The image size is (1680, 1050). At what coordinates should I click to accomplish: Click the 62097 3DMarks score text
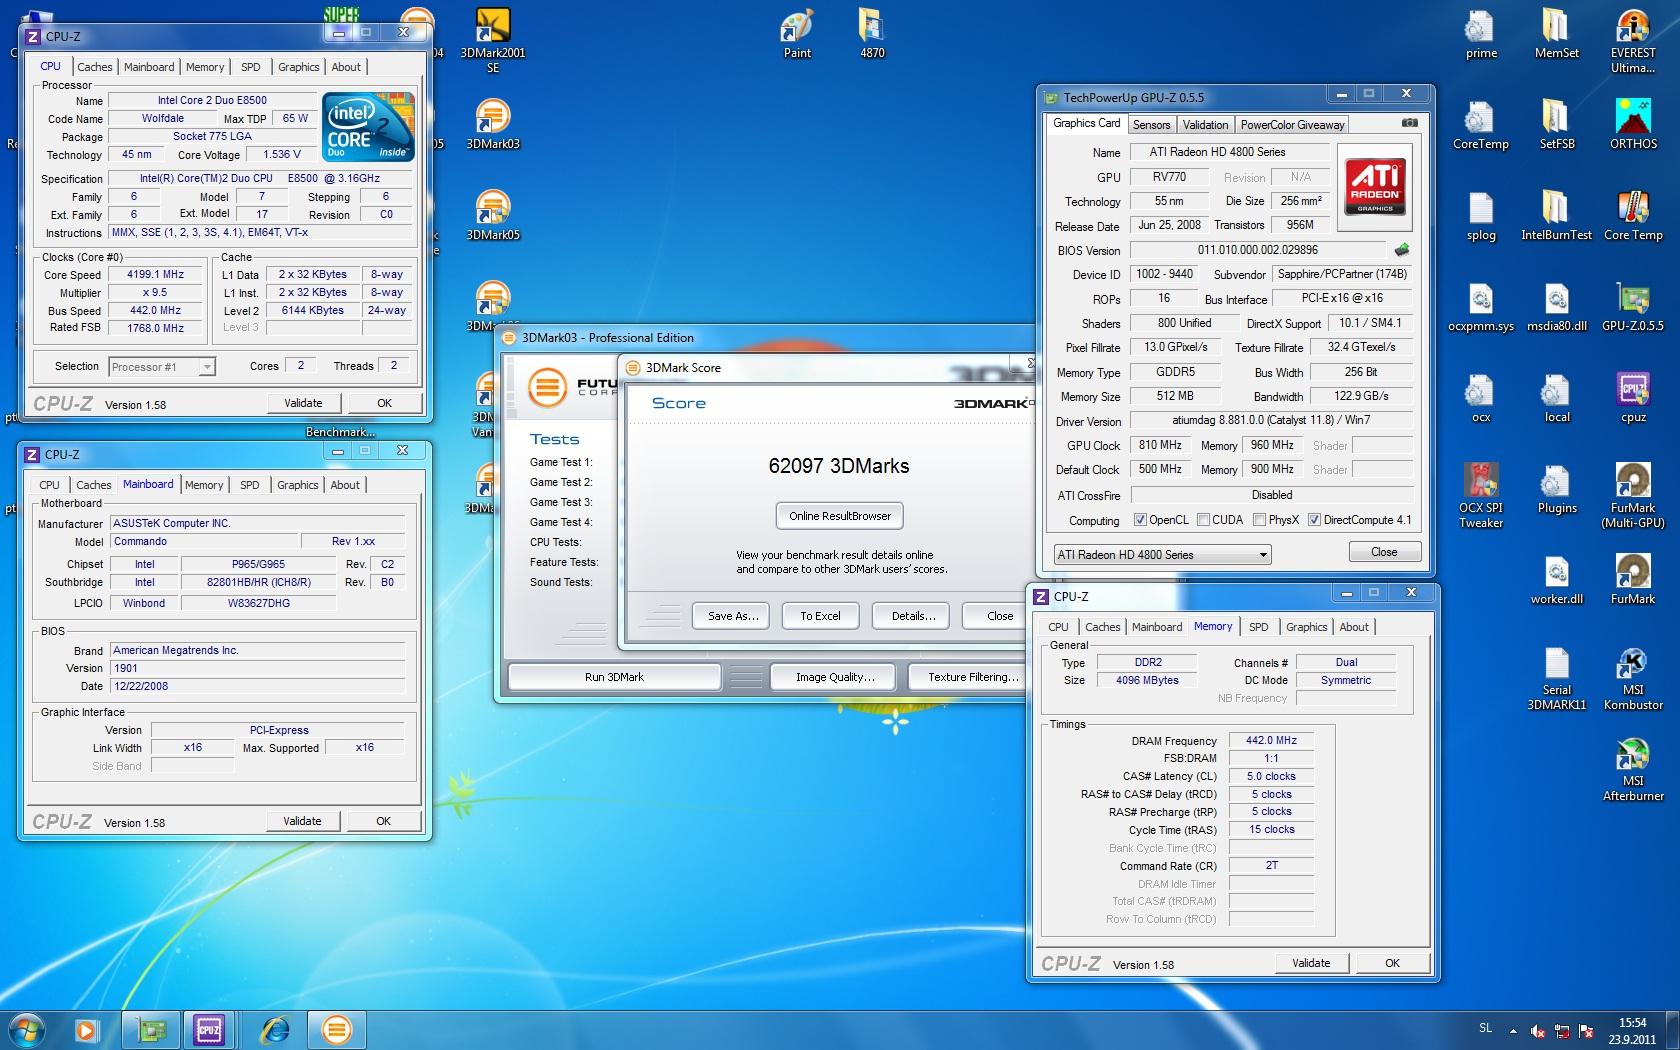pyautogui.click(x=838, y=466)
